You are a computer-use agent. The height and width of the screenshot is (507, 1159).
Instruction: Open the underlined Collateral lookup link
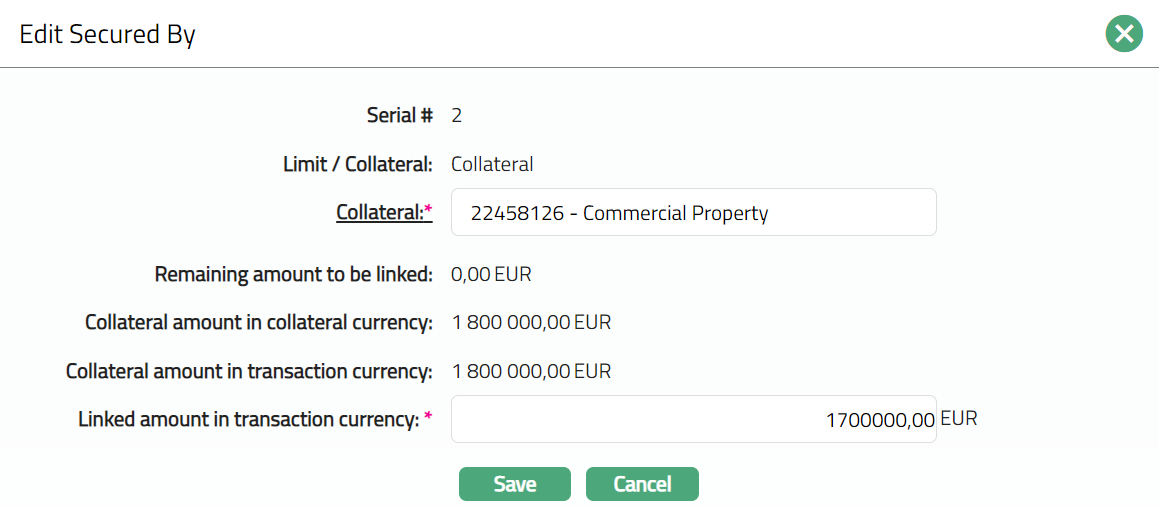tap(380, 212)
